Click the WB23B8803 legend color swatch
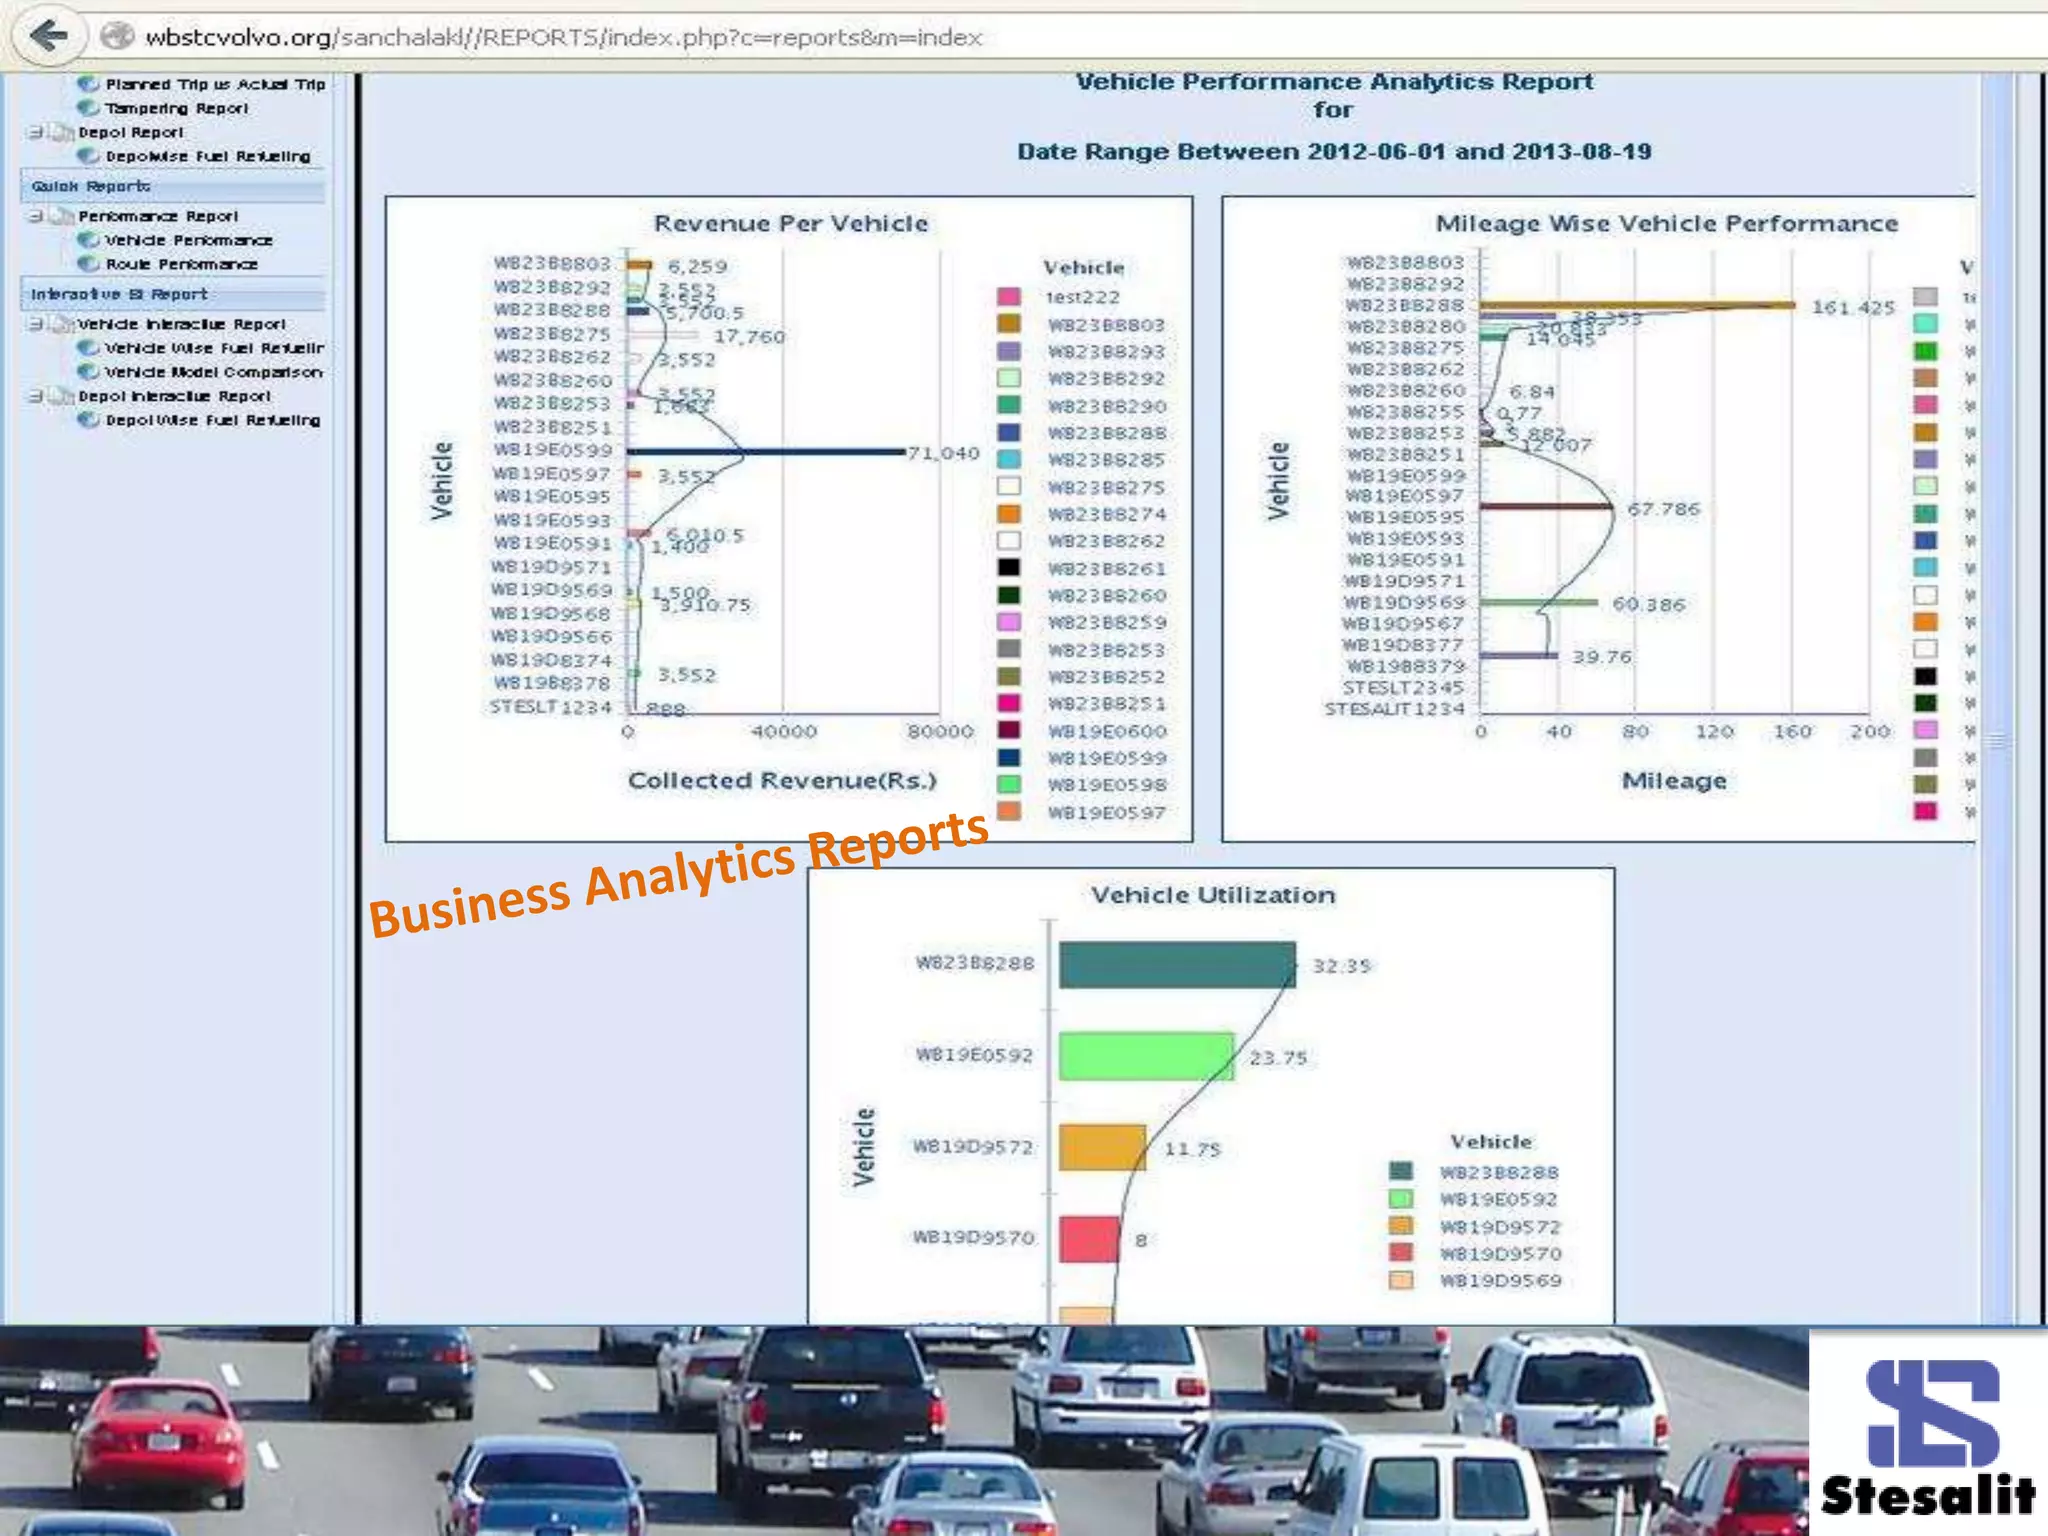This screenshot has width=2048, height=1536. pos(1009,324)
